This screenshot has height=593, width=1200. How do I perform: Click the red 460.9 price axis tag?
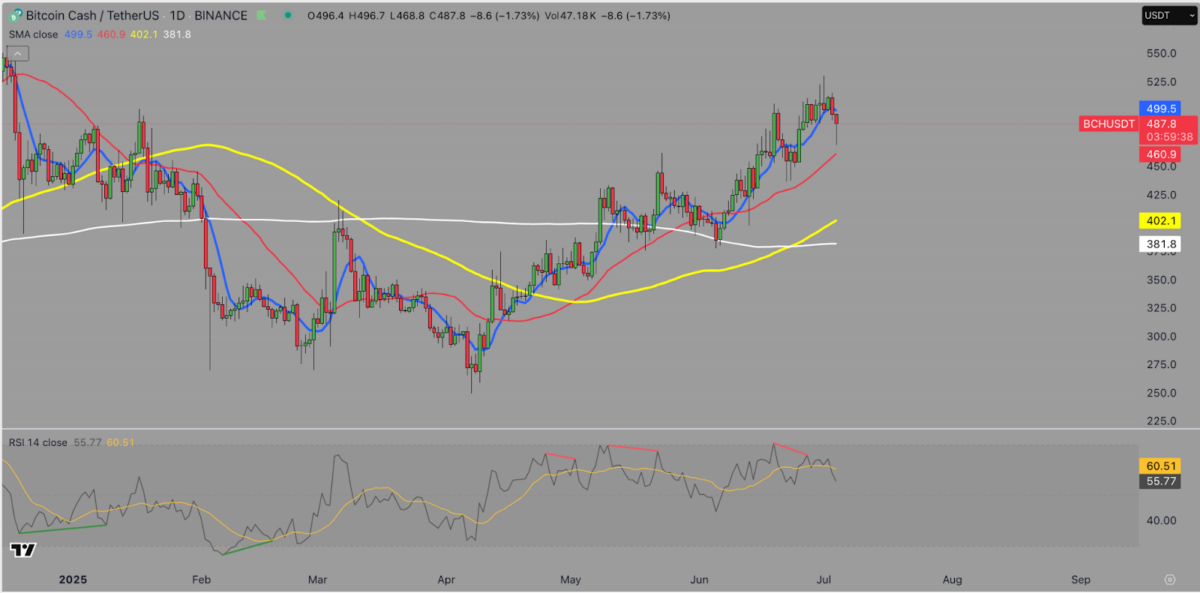(x=1160, y=154)
